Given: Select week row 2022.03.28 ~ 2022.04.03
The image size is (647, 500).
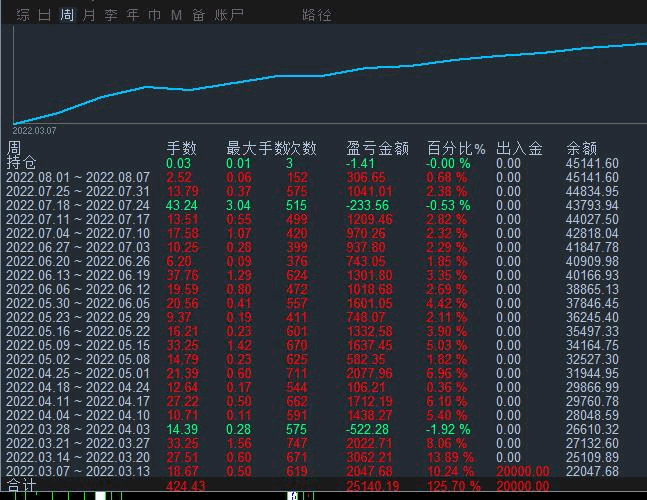Looking at the screenshot, I should [x=77, y=429].
